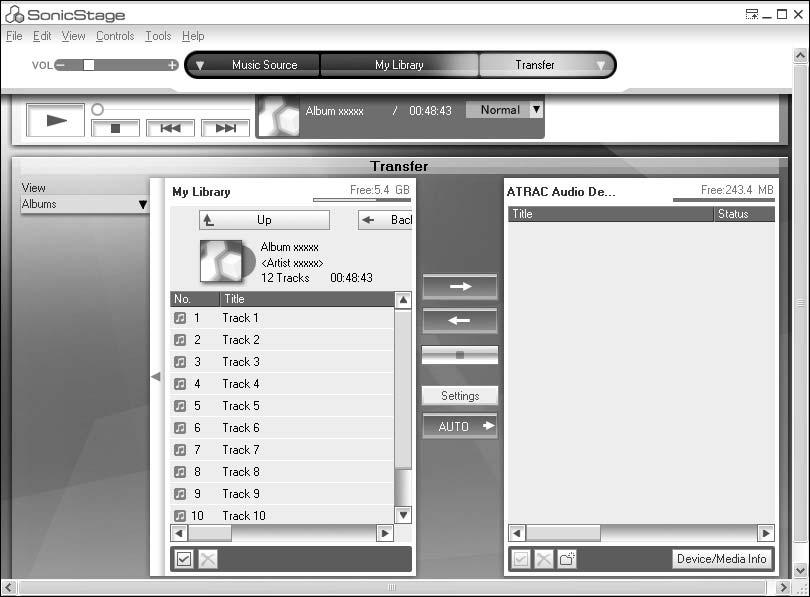Click the No. column header
This screenshot has height=597, width=810.
(x=195, y=299)
